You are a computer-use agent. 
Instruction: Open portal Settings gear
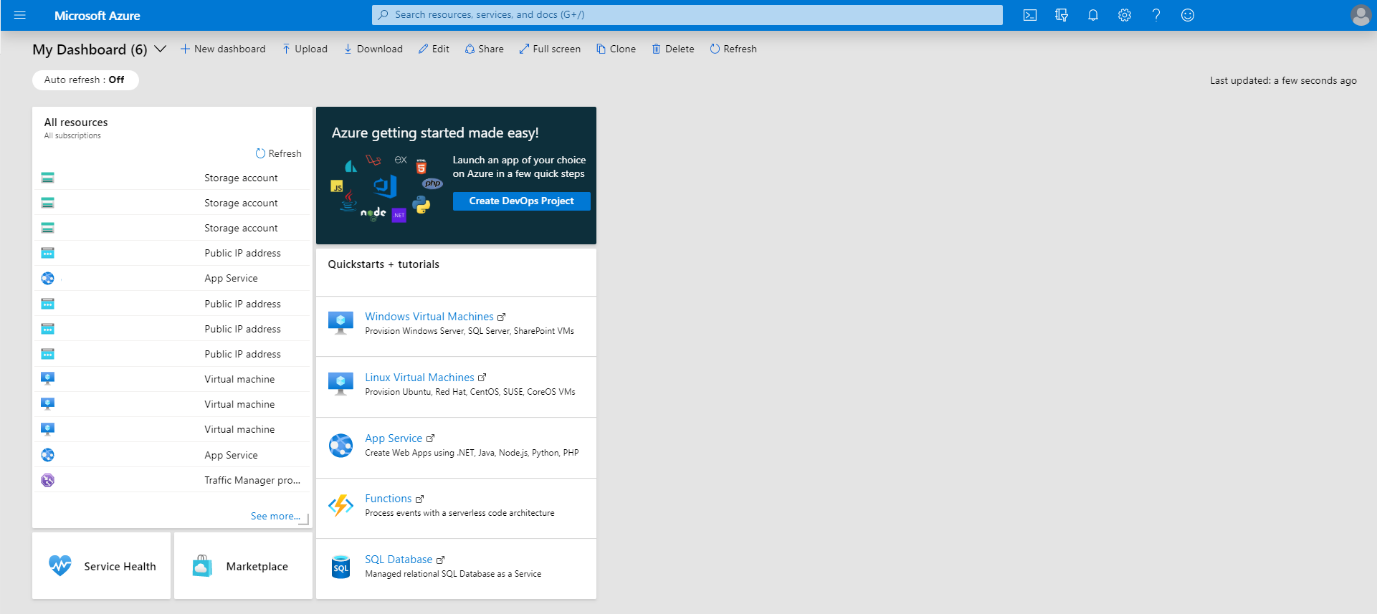1125,15
